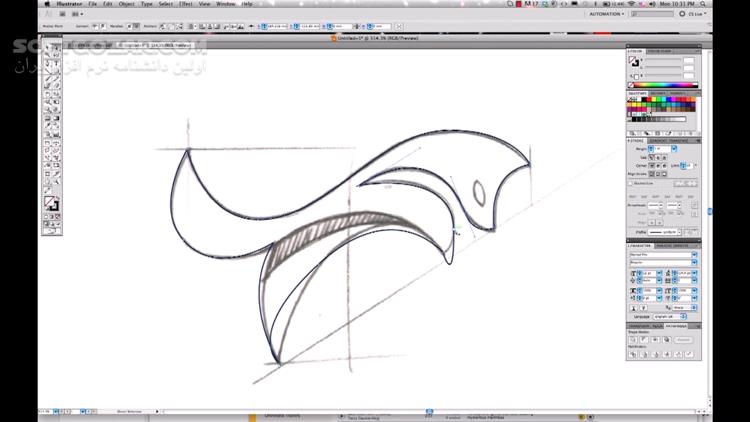Select the butt cap stroke icon
This screenshot has width=750, height=422.
[651, 157]
